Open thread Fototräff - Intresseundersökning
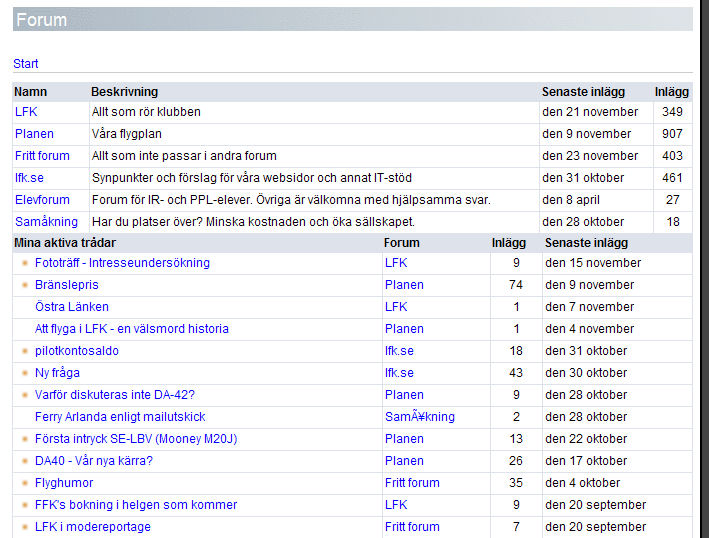This screenshot has width=709, height=538. pyautogui.click(x=122, y=263)
